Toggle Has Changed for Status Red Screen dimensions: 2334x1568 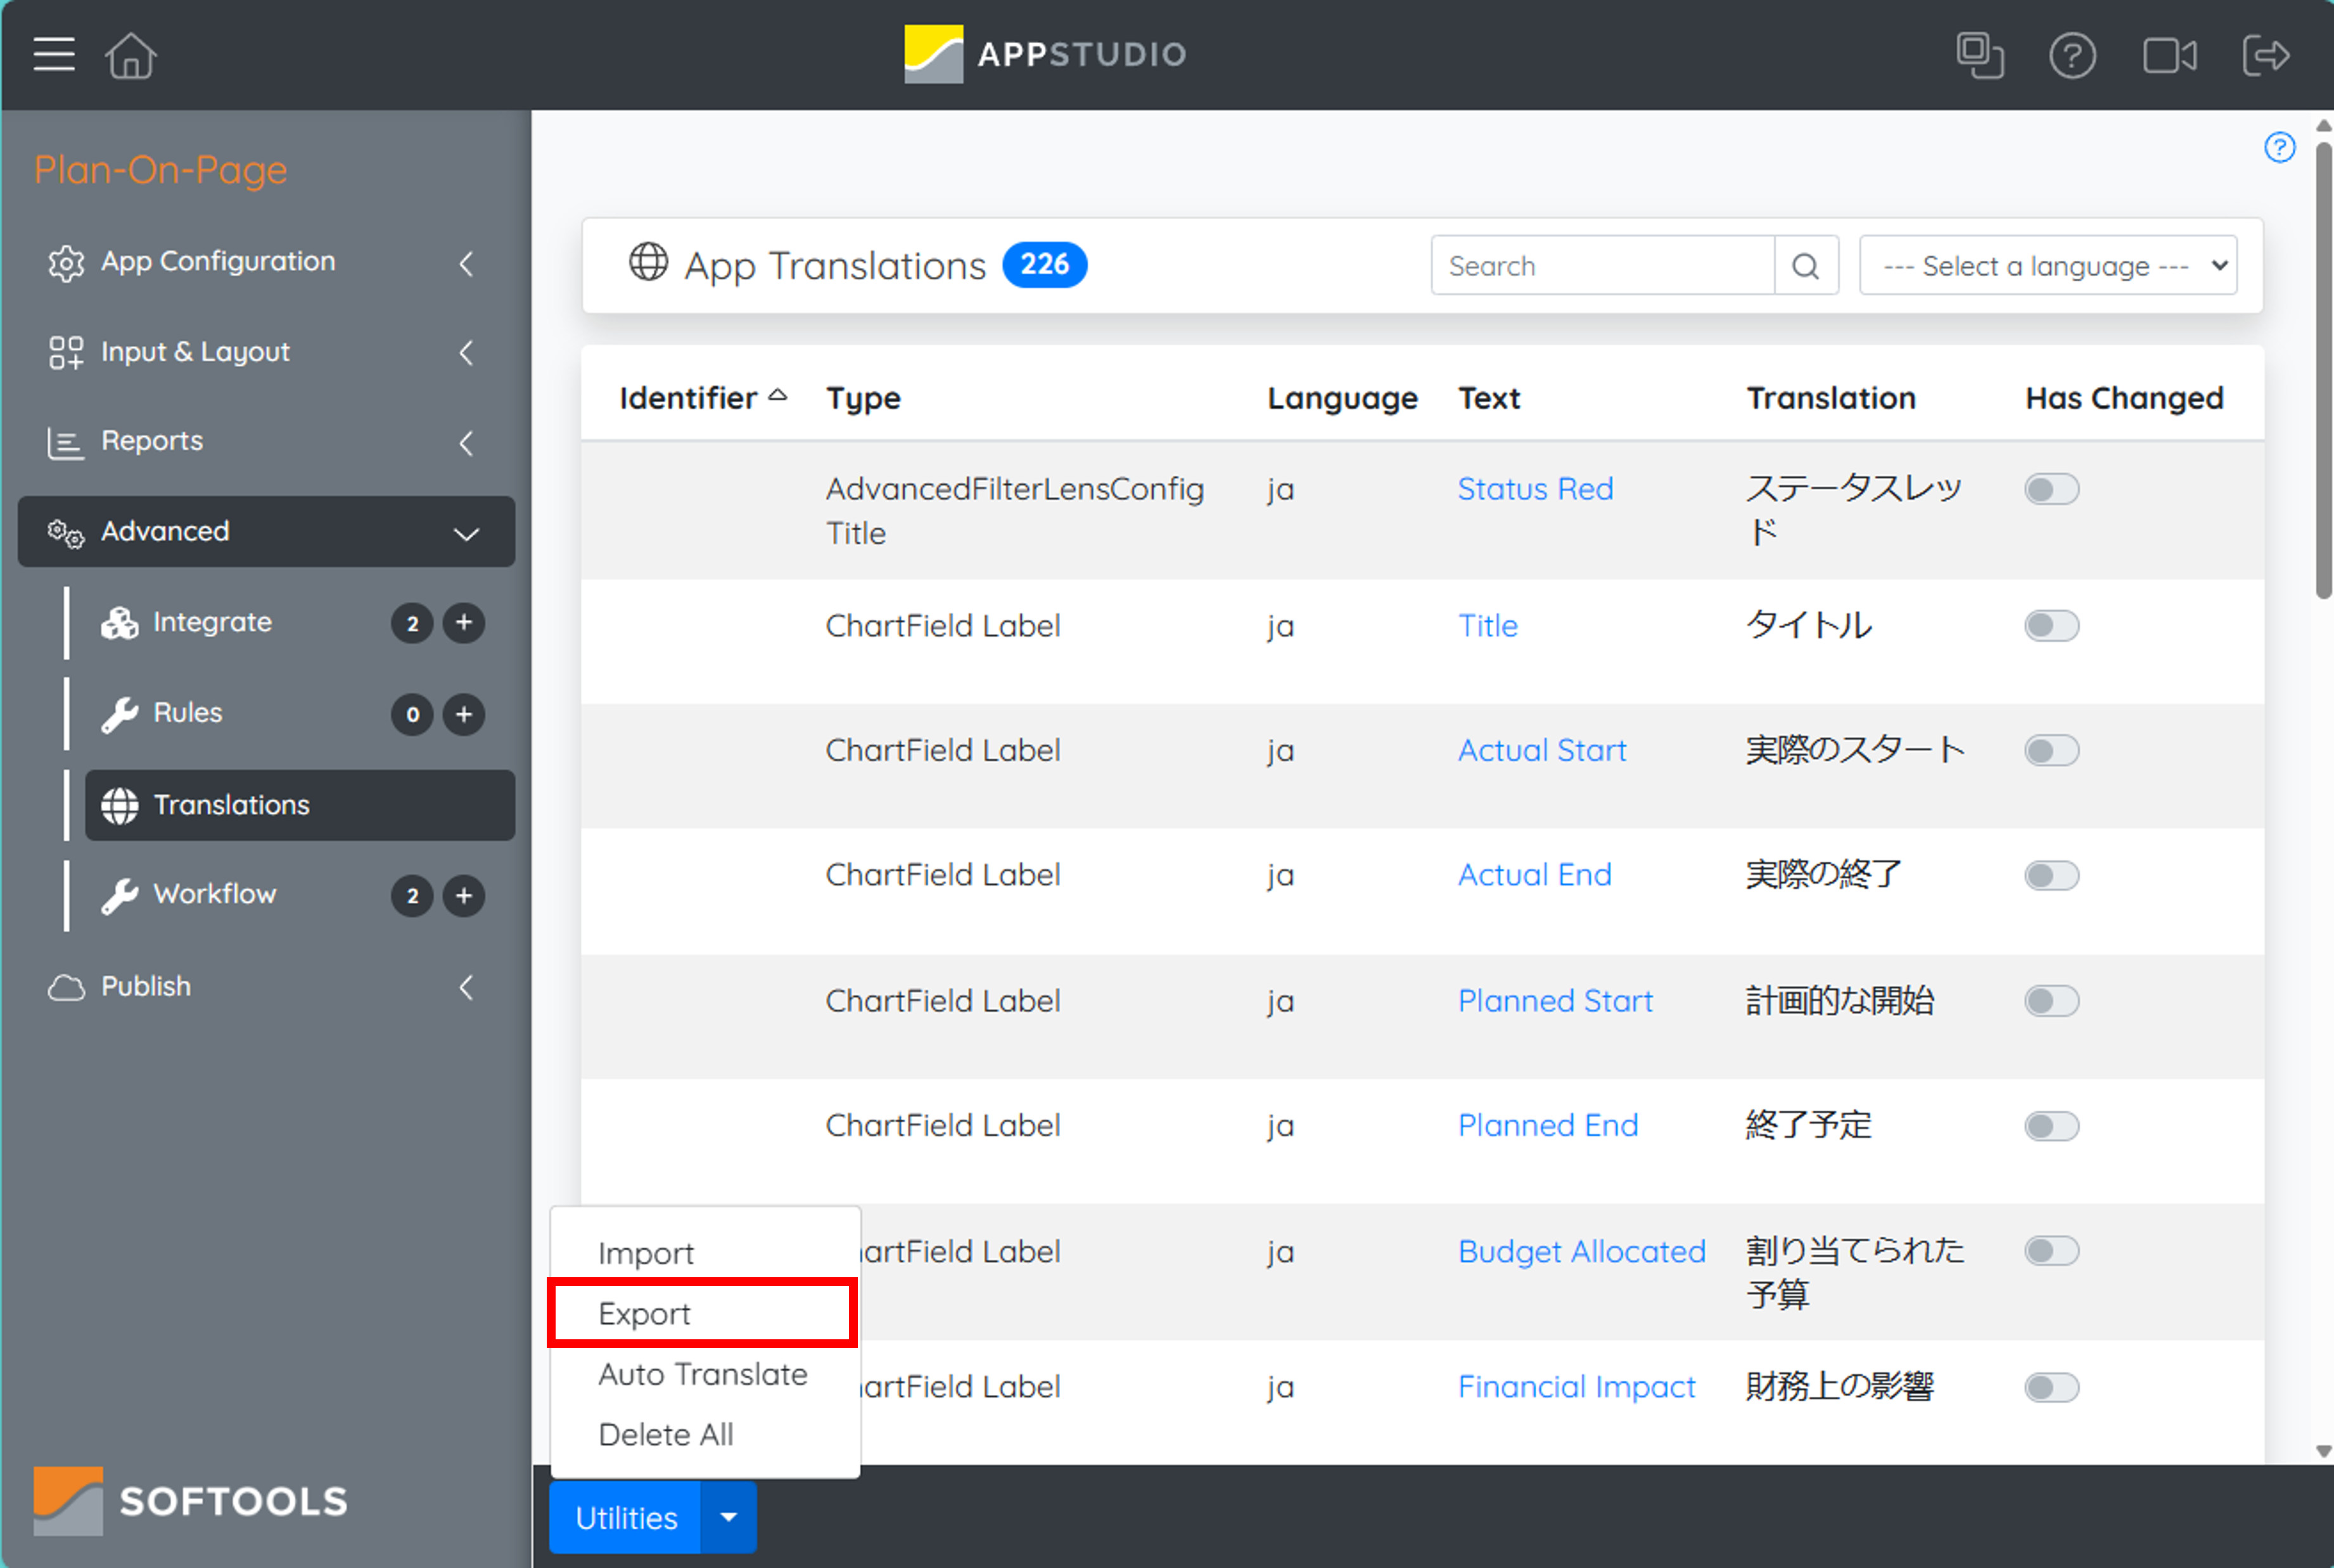(2051, 489)
